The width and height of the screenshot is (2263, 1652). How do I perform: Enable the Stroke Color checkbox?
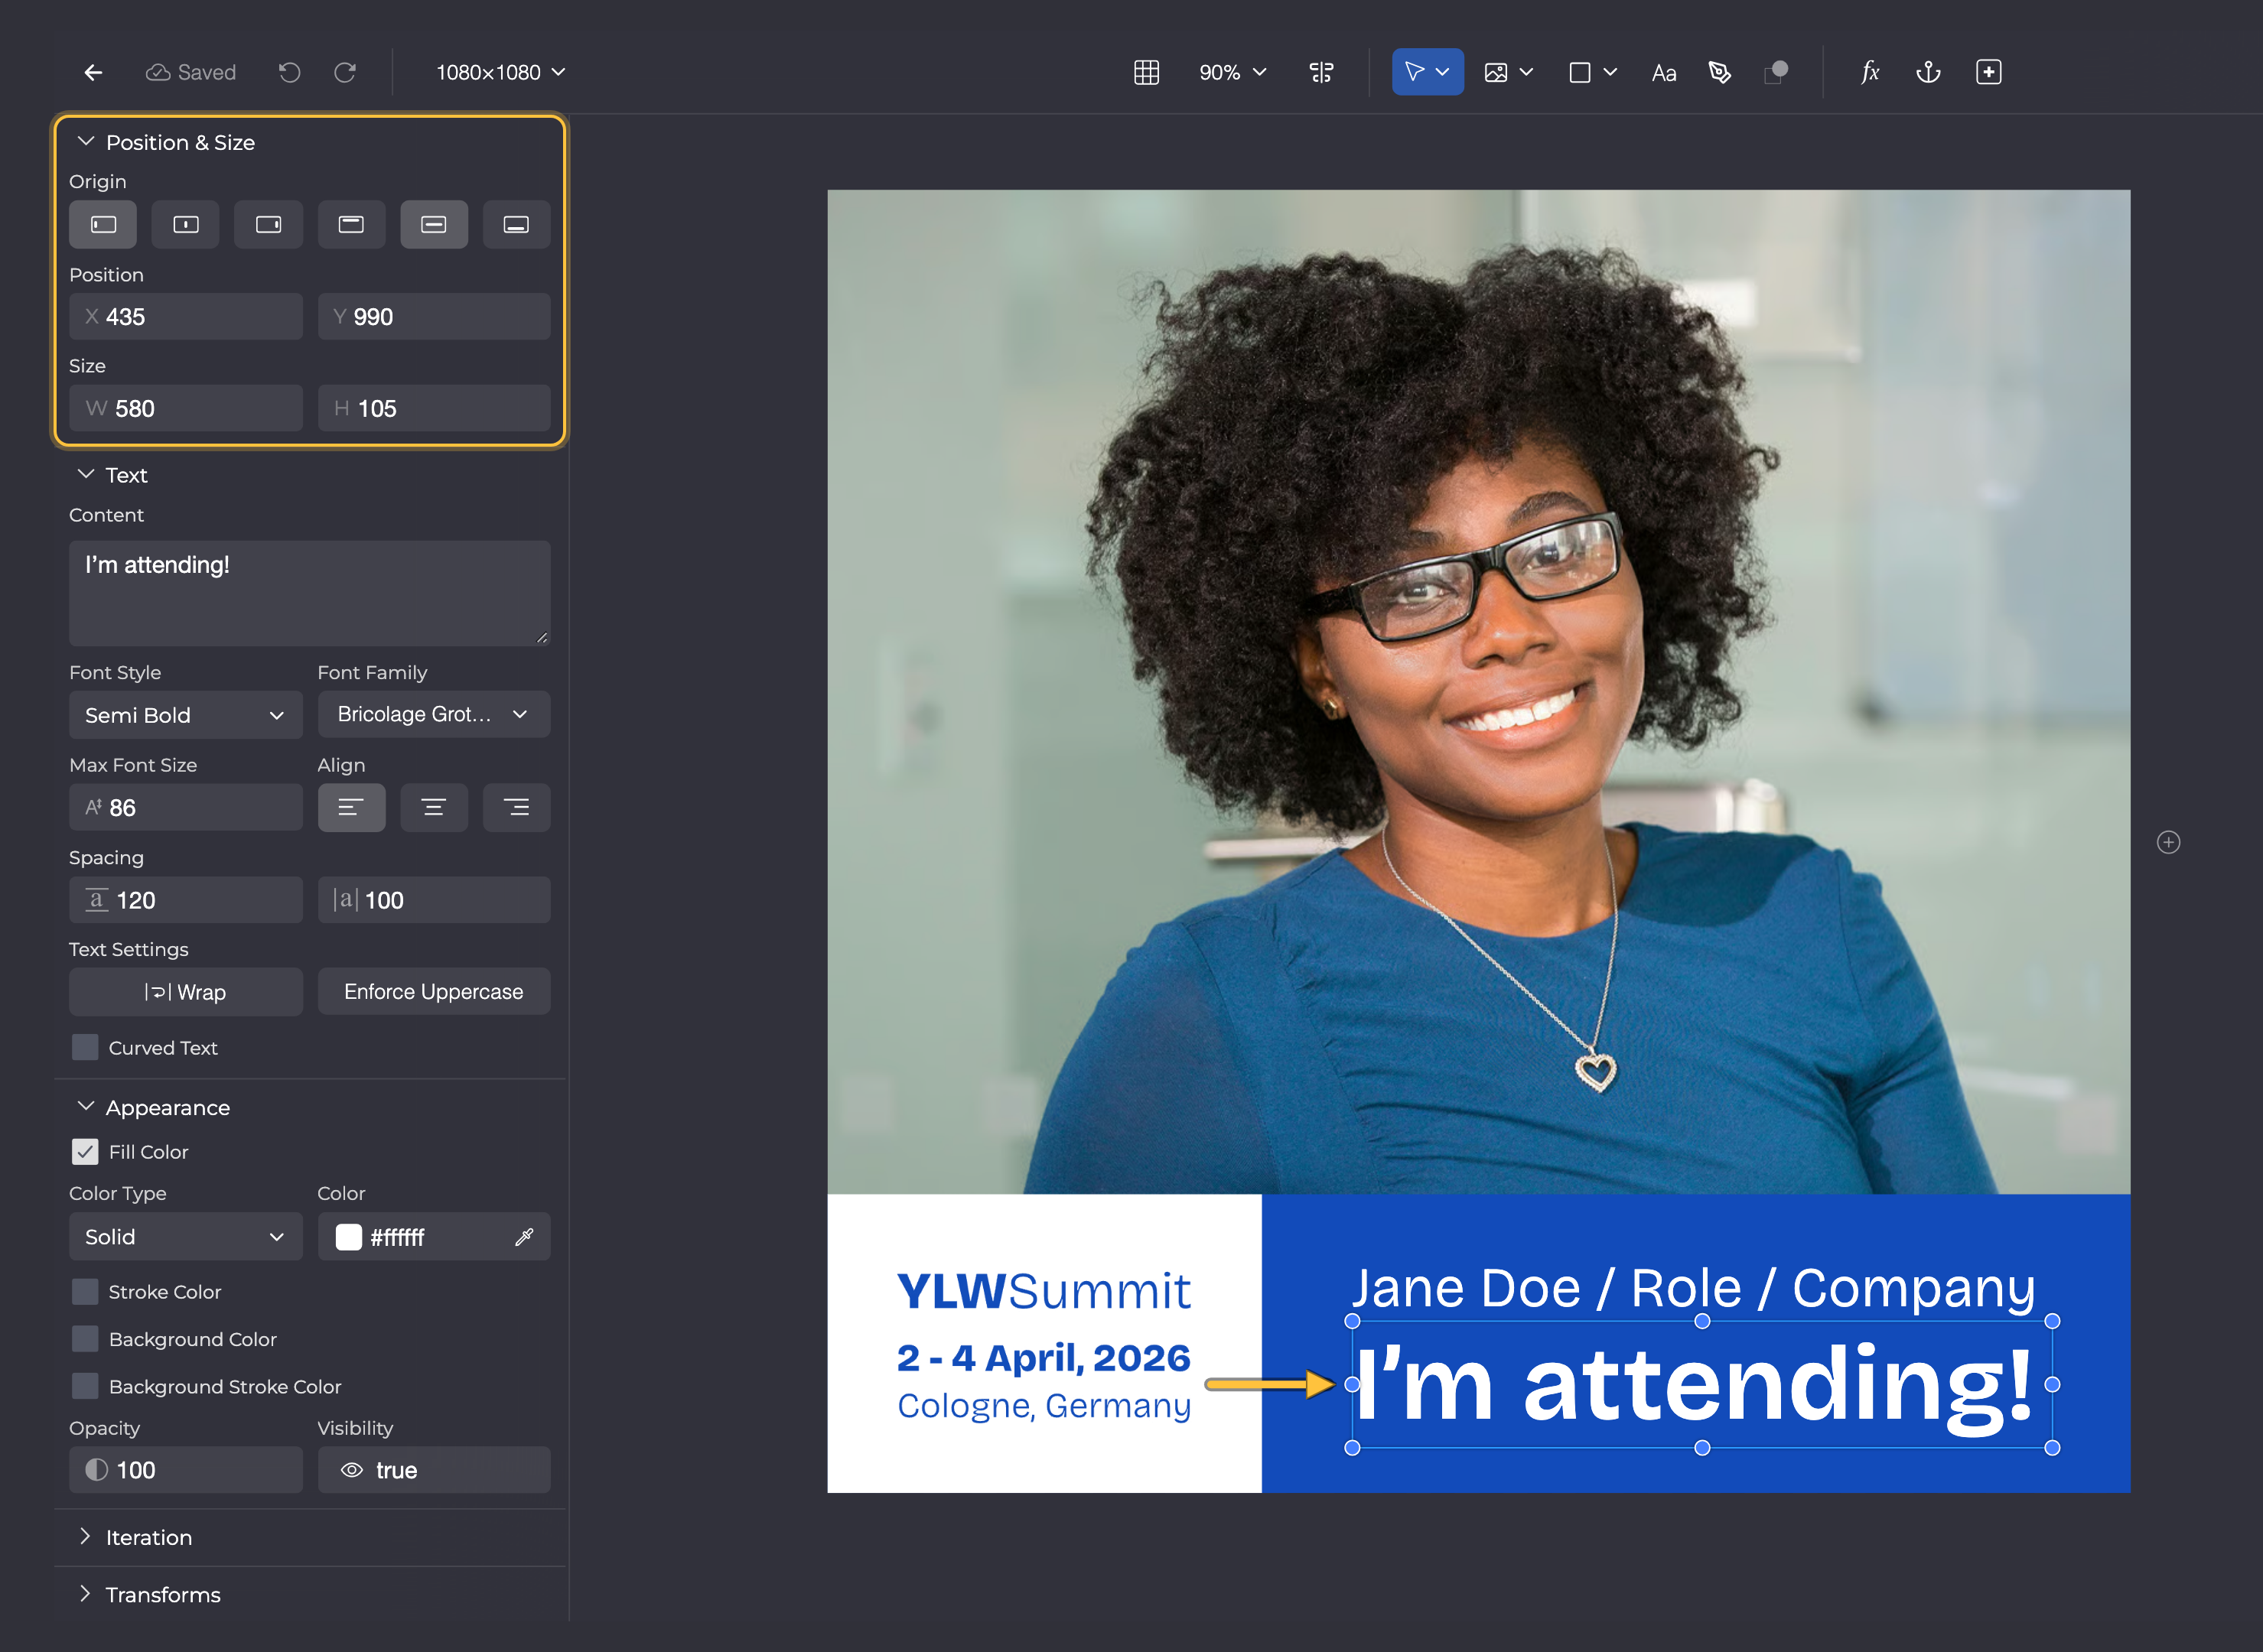pyautogui.click(x=85, y=1292)
